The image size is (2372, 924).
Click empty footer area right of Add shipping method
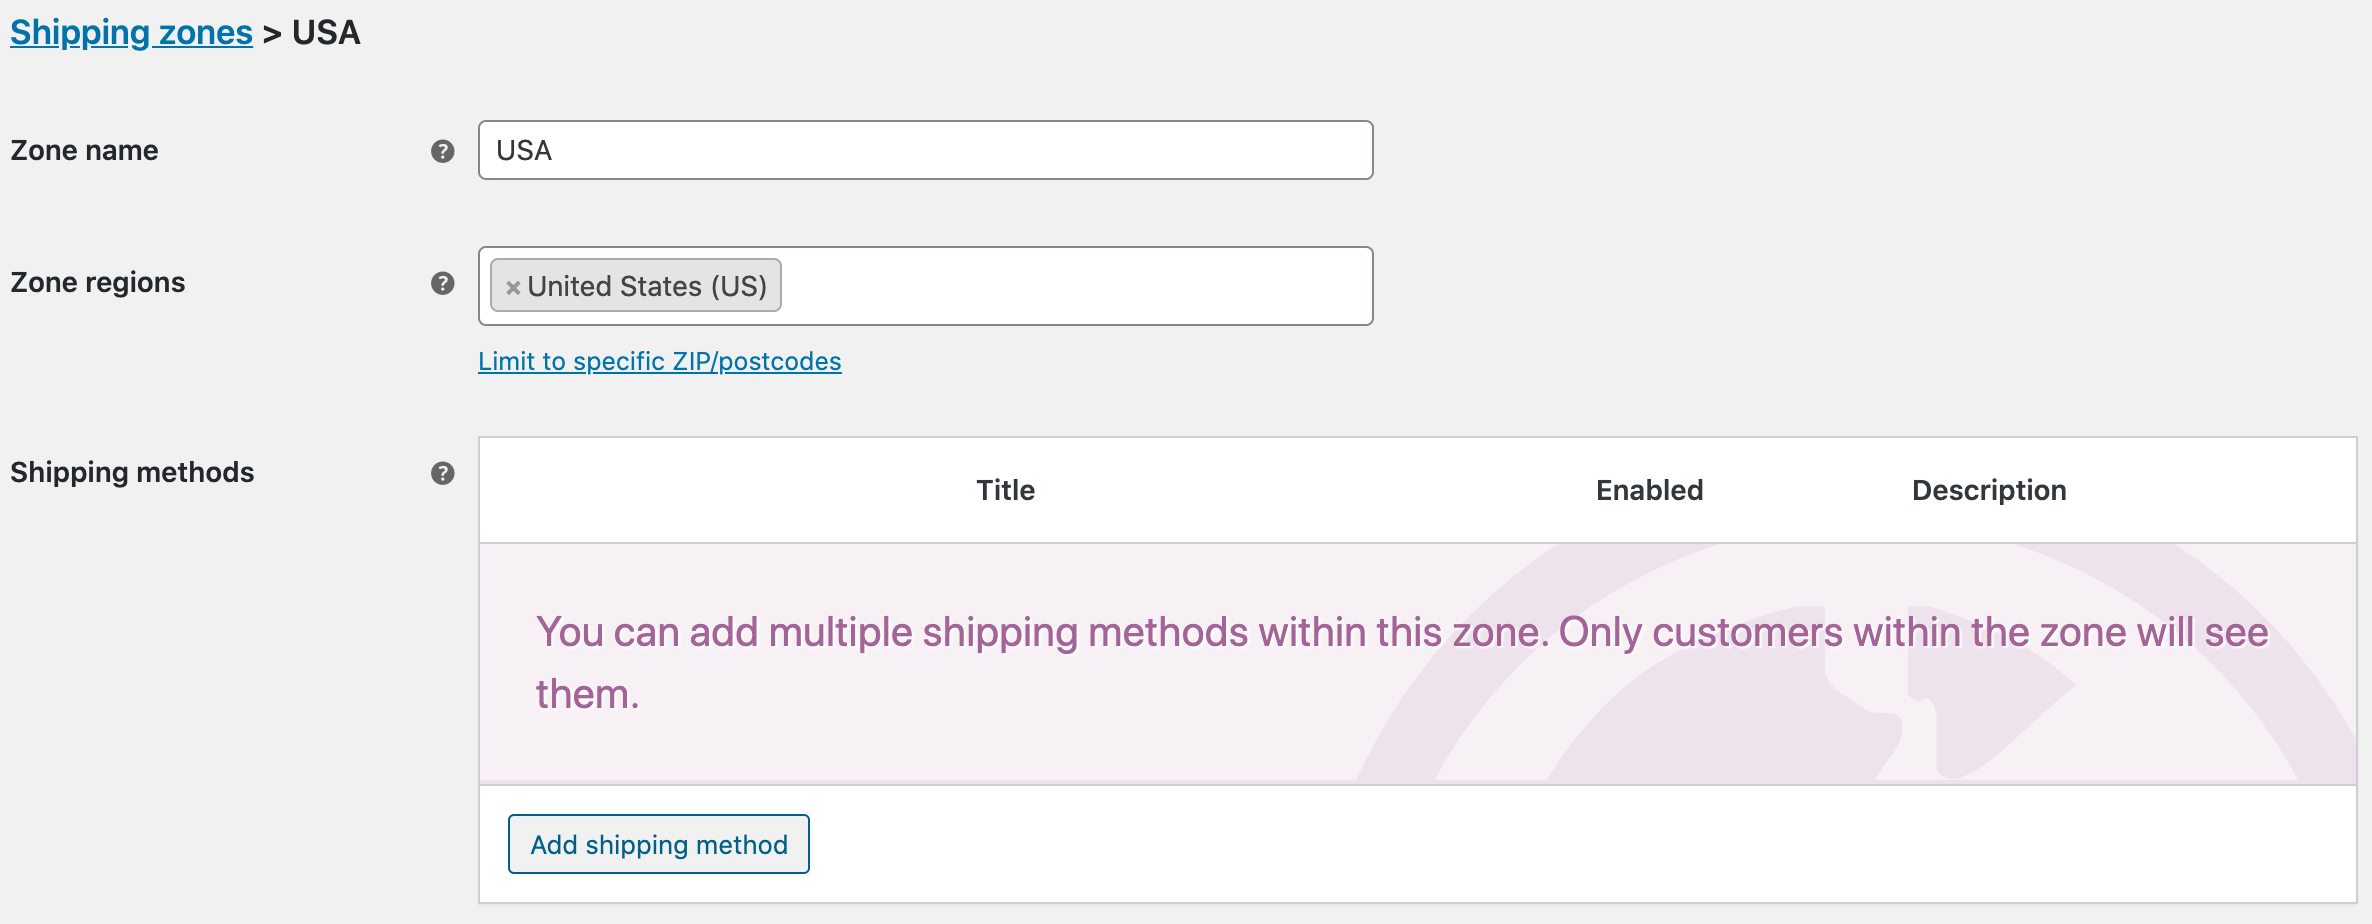1580,844
